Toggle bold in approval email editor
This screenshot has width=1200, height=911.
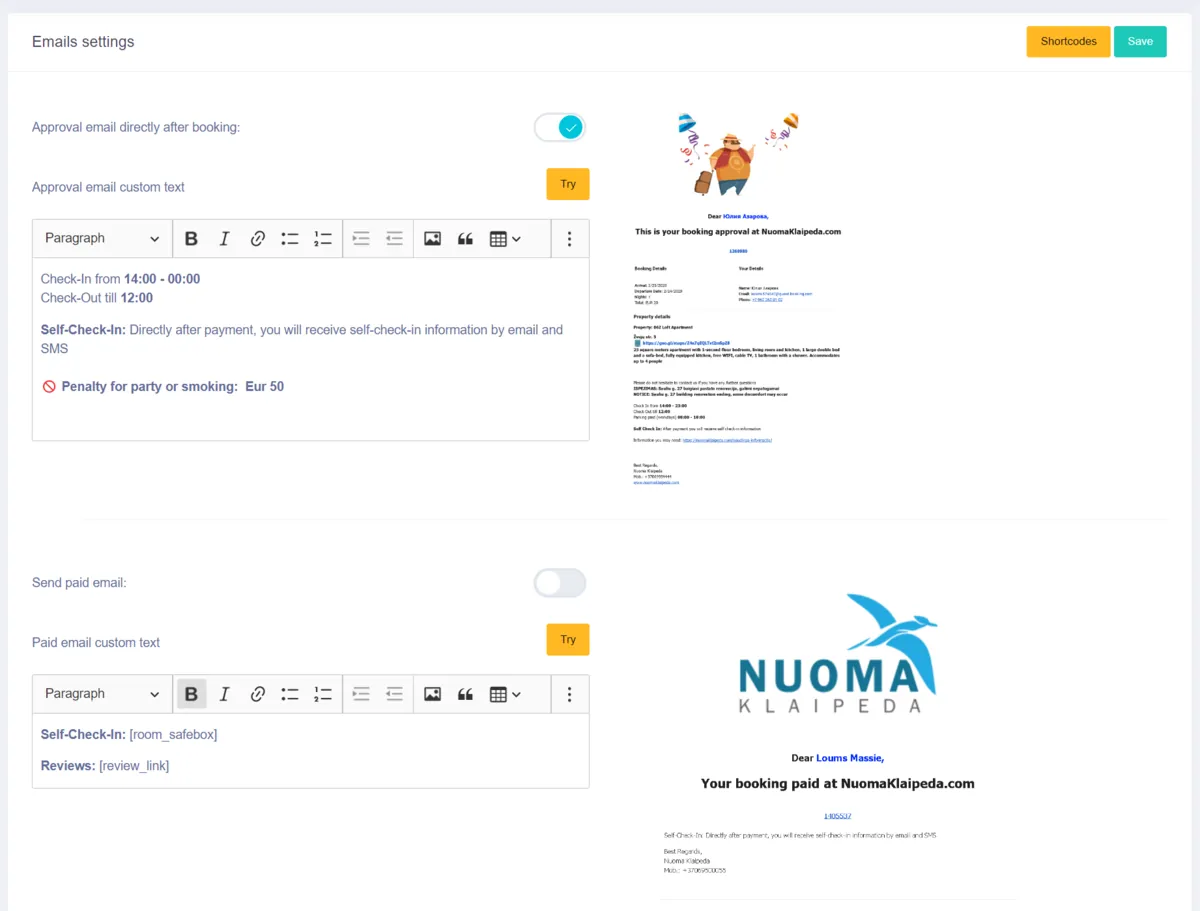pos(191,239)
